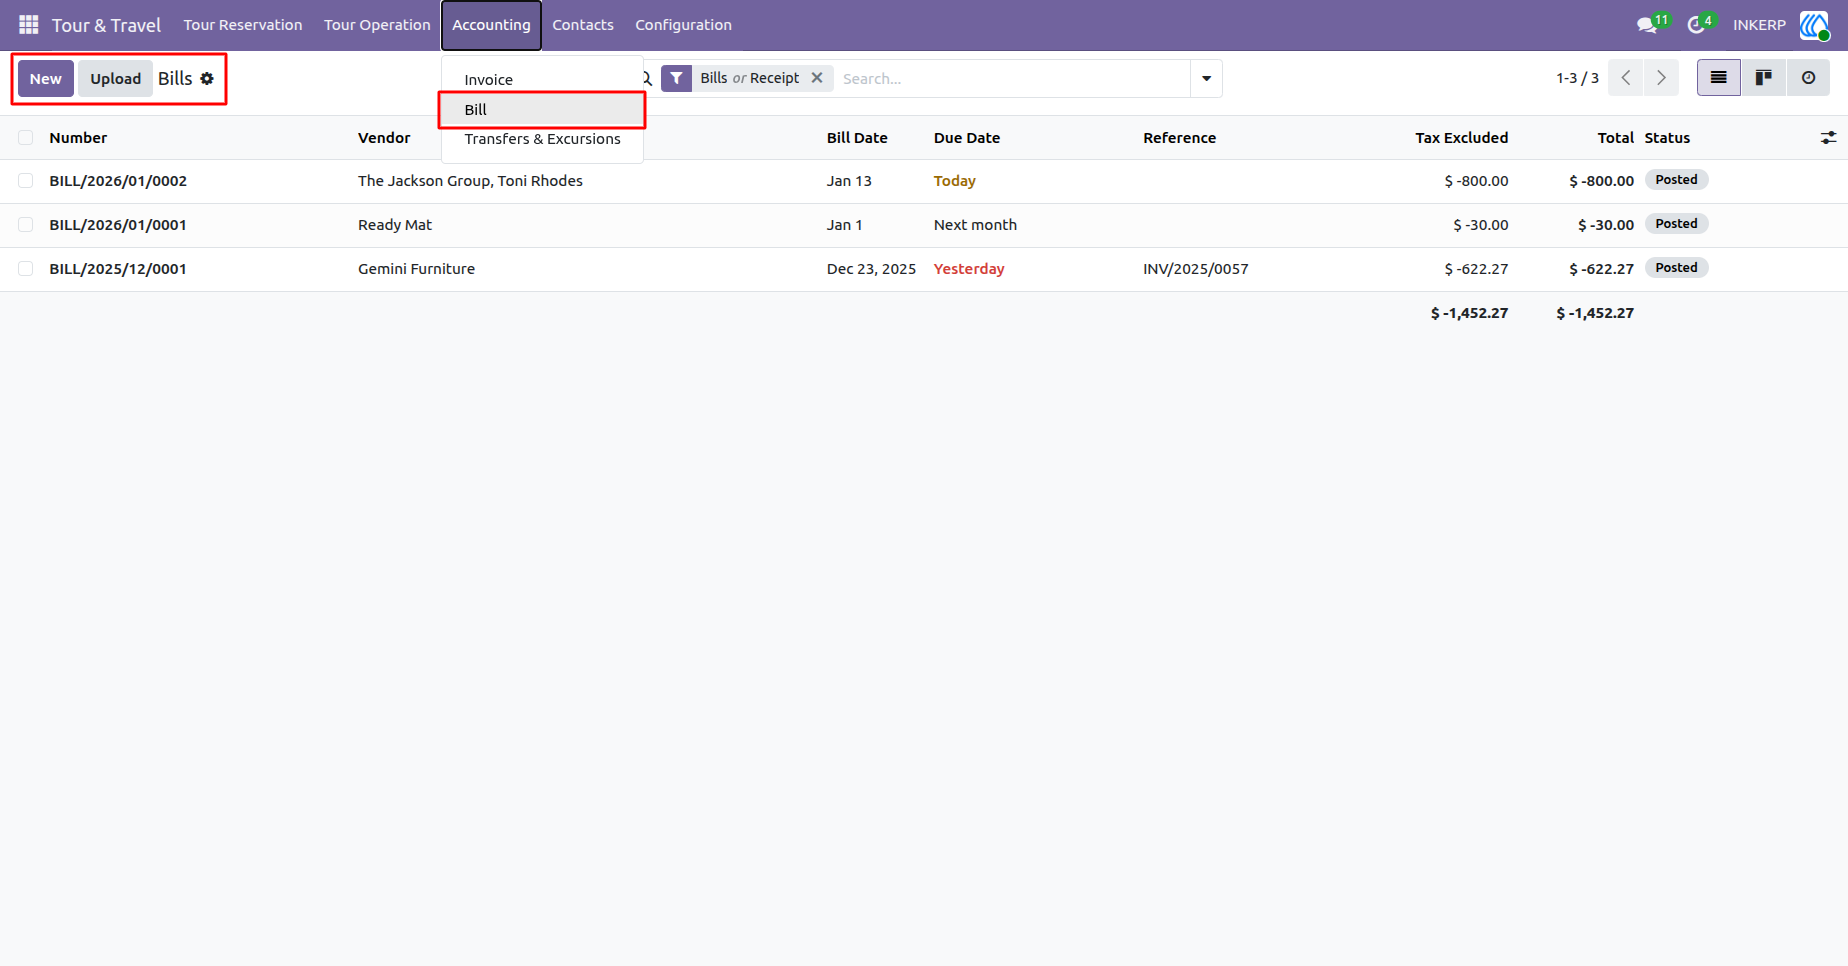Viewport: 1848px width, 966px height.
Task: Click into the Search field
Action: tap(1012, 78)
